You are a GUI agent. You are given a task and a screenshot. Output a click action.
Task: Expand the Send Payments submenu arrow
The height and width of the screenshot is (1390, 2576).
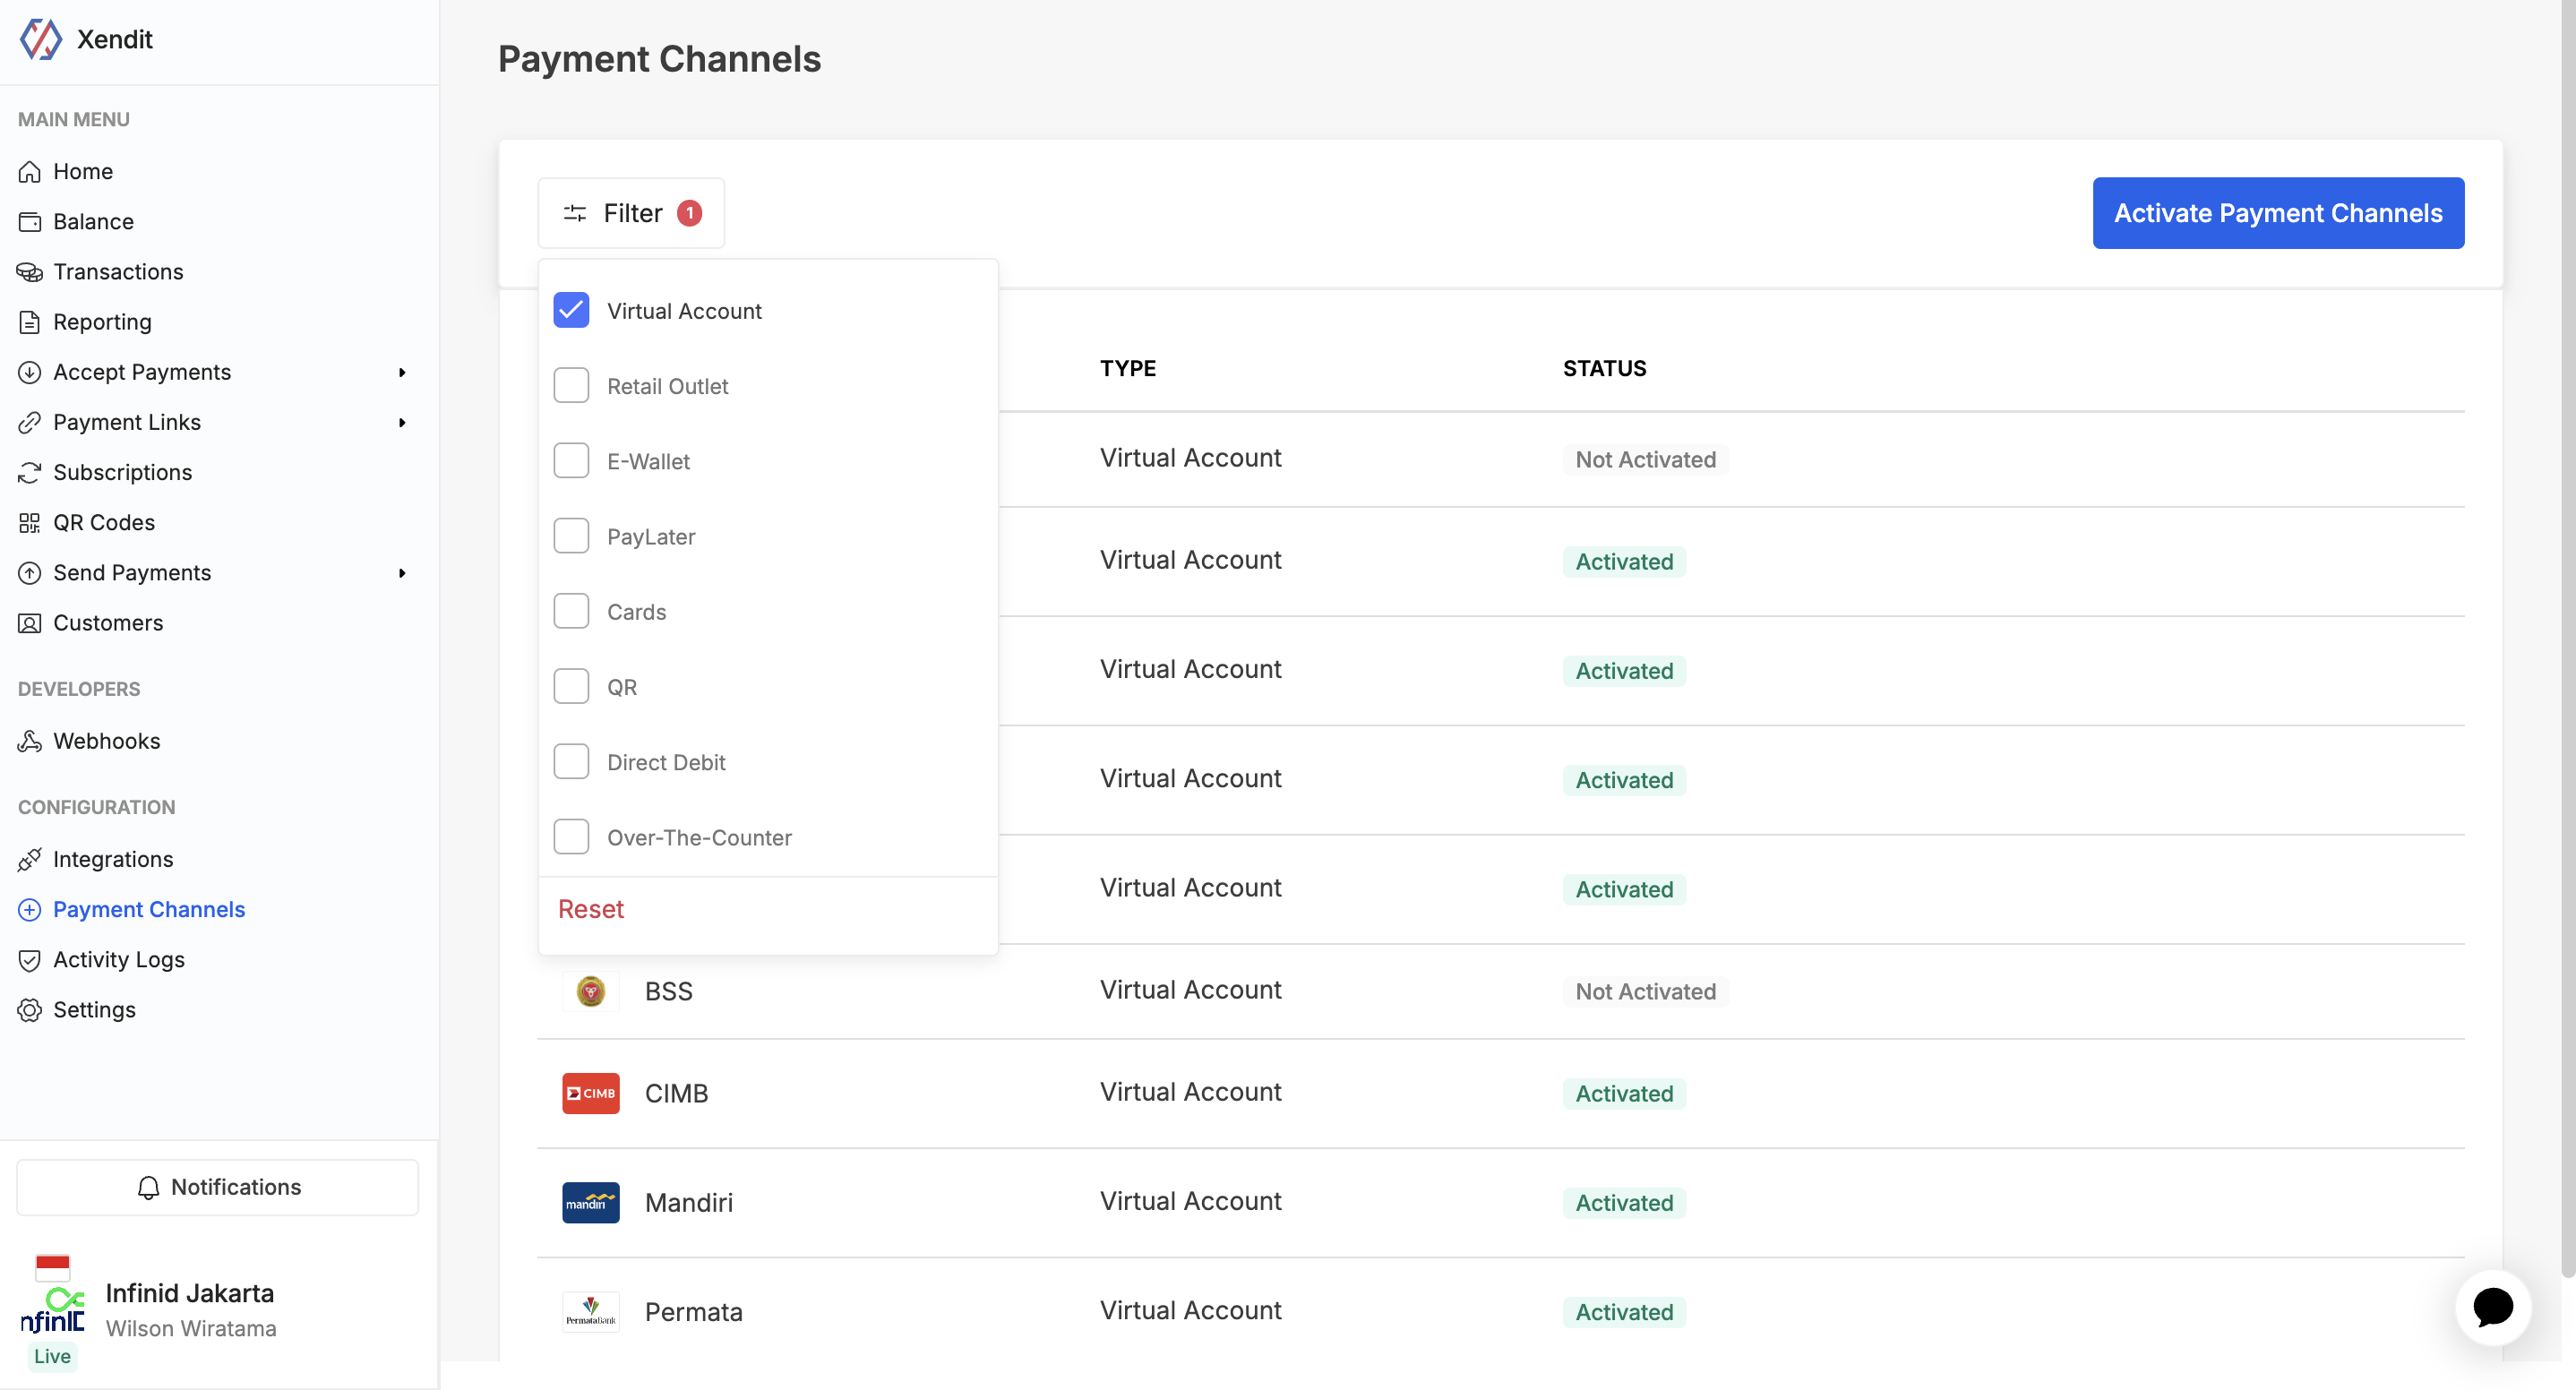[x=402, y=573]
